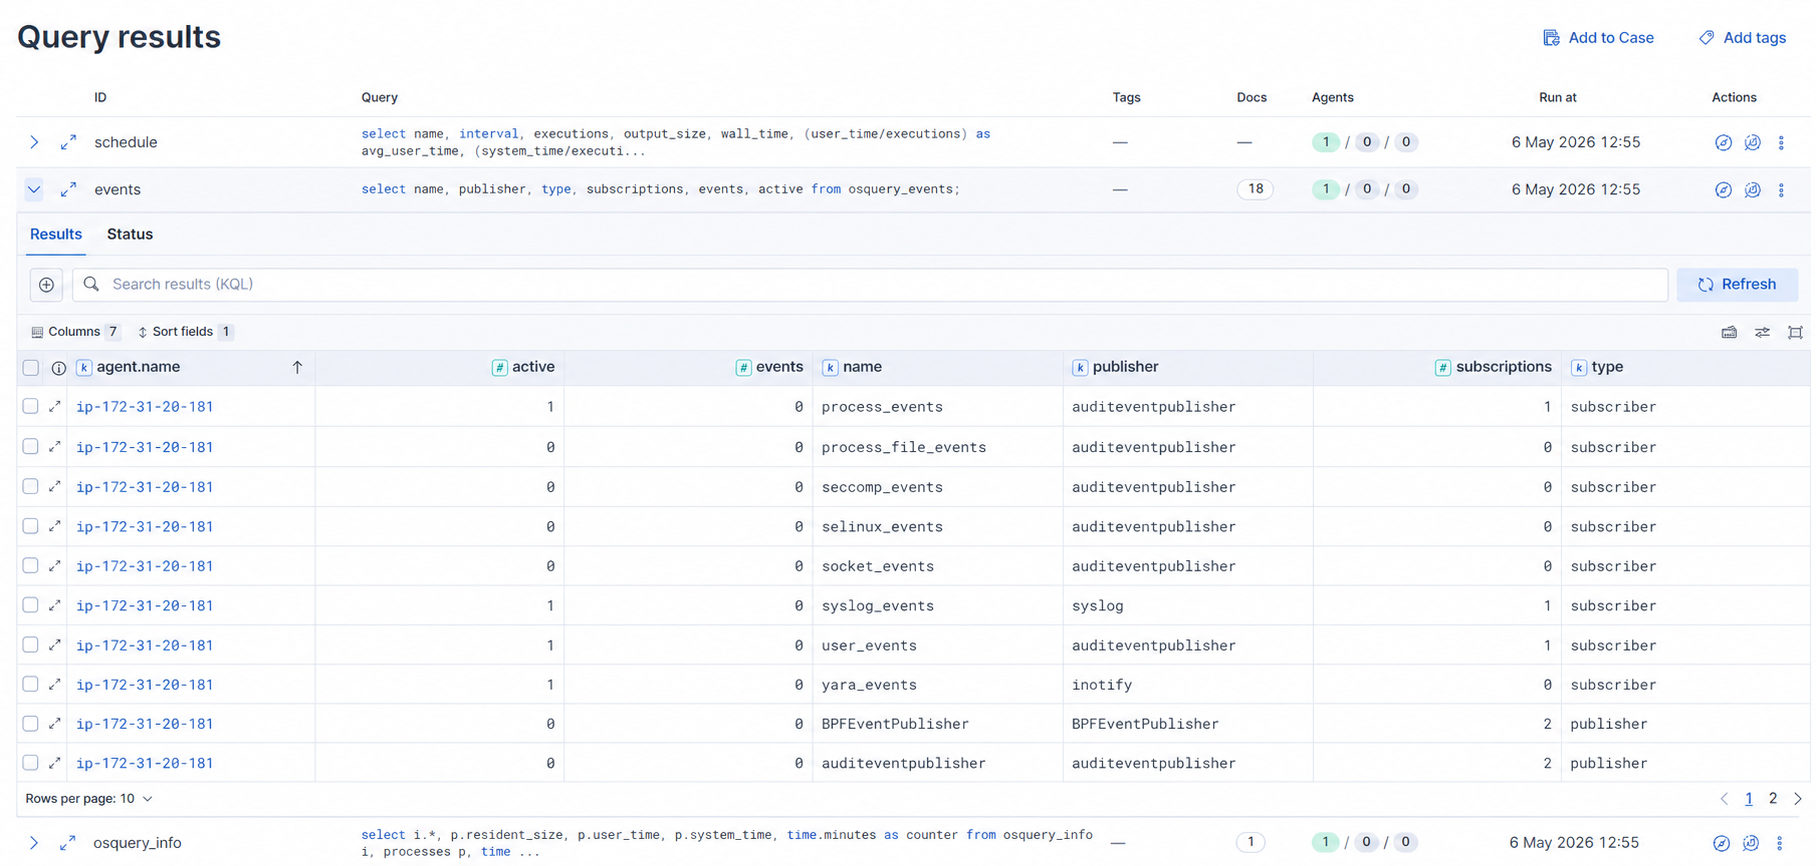The height and width of the screenshot is (866, 1816).
Task: Go to next results page arrow
Action: (1798, 799)
